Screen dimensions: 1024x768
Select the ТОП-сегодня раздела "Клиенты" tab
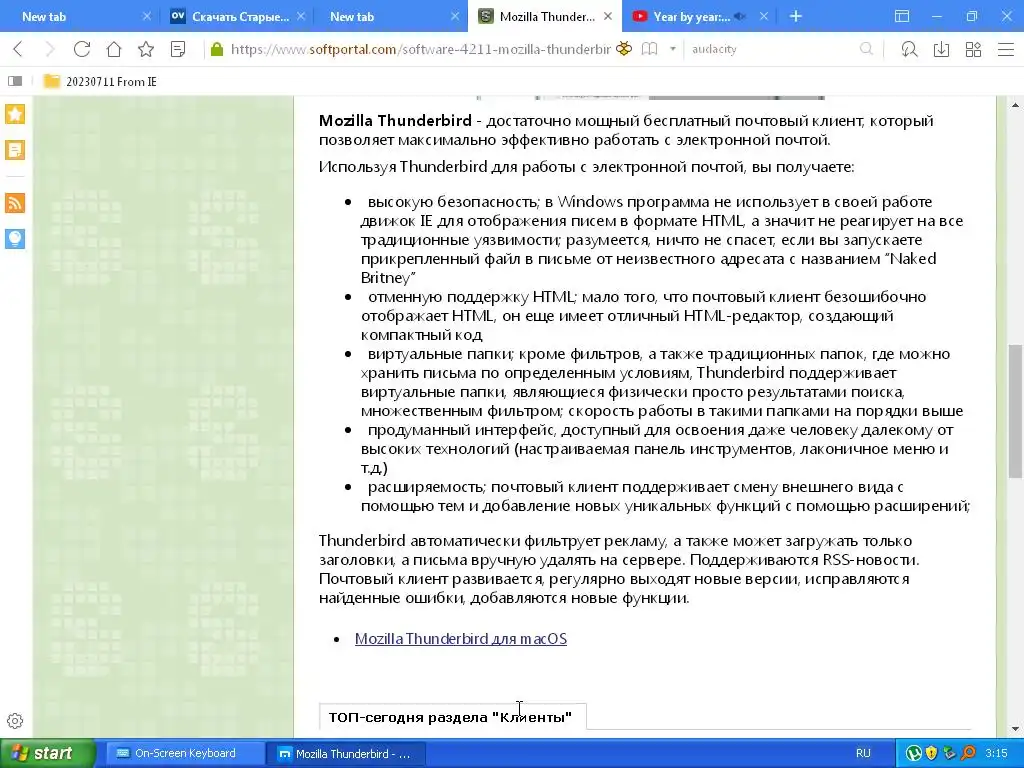[x=451, y=717]
